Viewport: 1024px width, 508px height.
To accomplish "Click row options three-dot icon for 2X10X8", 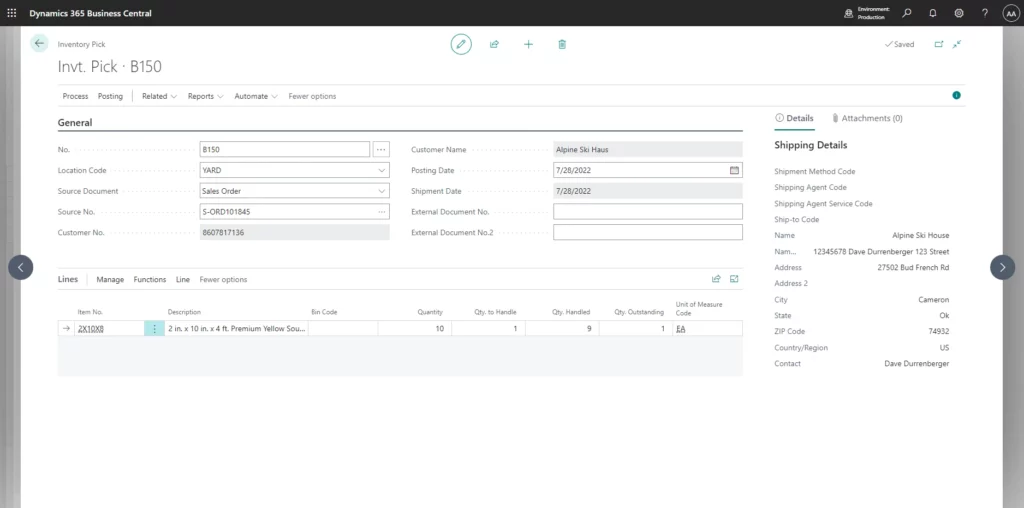I will (x=154, y=328).
